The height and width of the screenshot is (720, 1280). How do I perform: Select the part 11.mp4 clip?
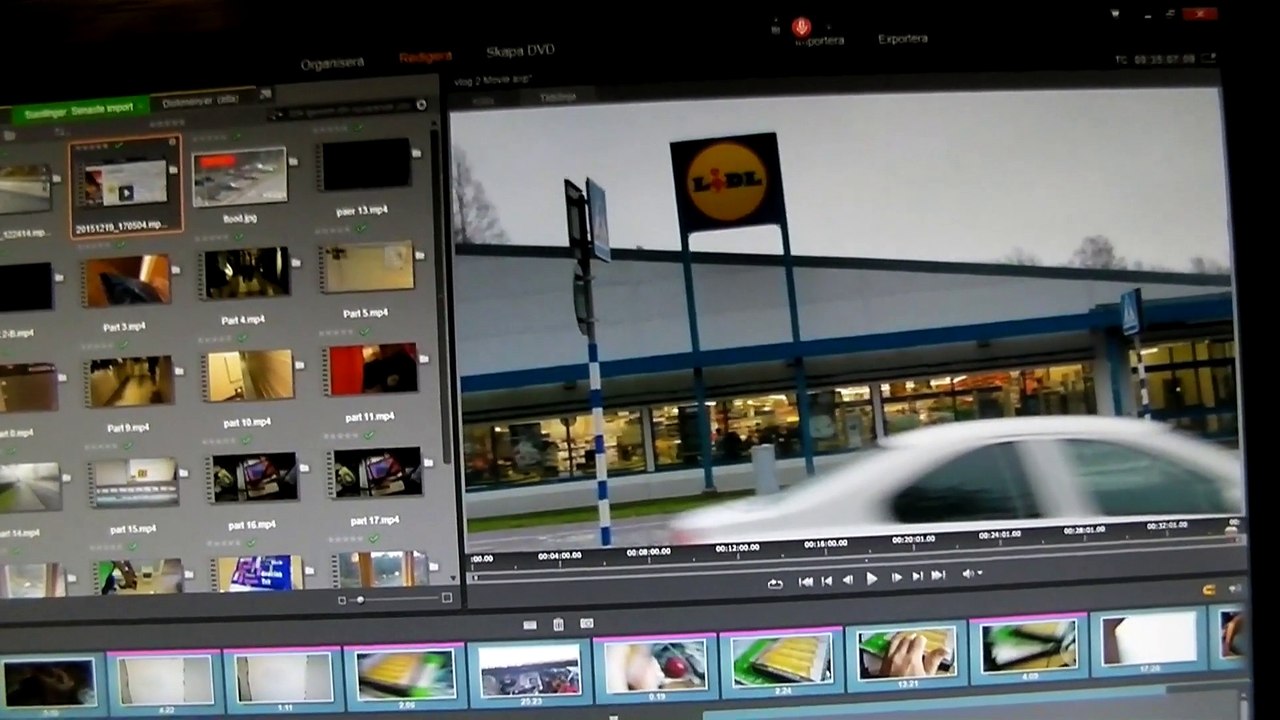370,369
